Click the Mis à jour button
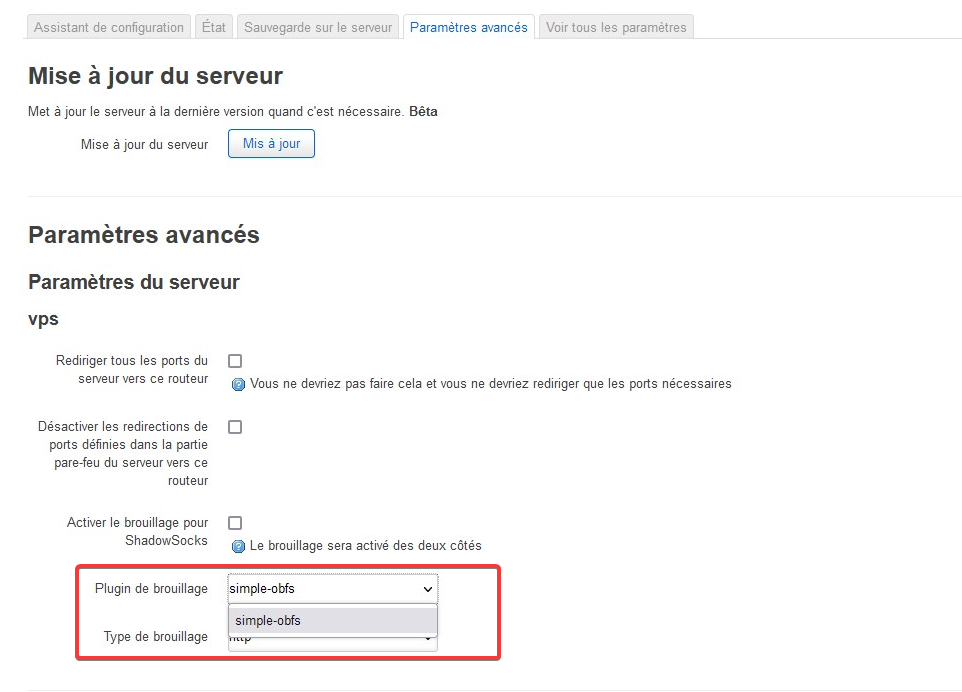The image size is (962, 692). click(271, 144)
